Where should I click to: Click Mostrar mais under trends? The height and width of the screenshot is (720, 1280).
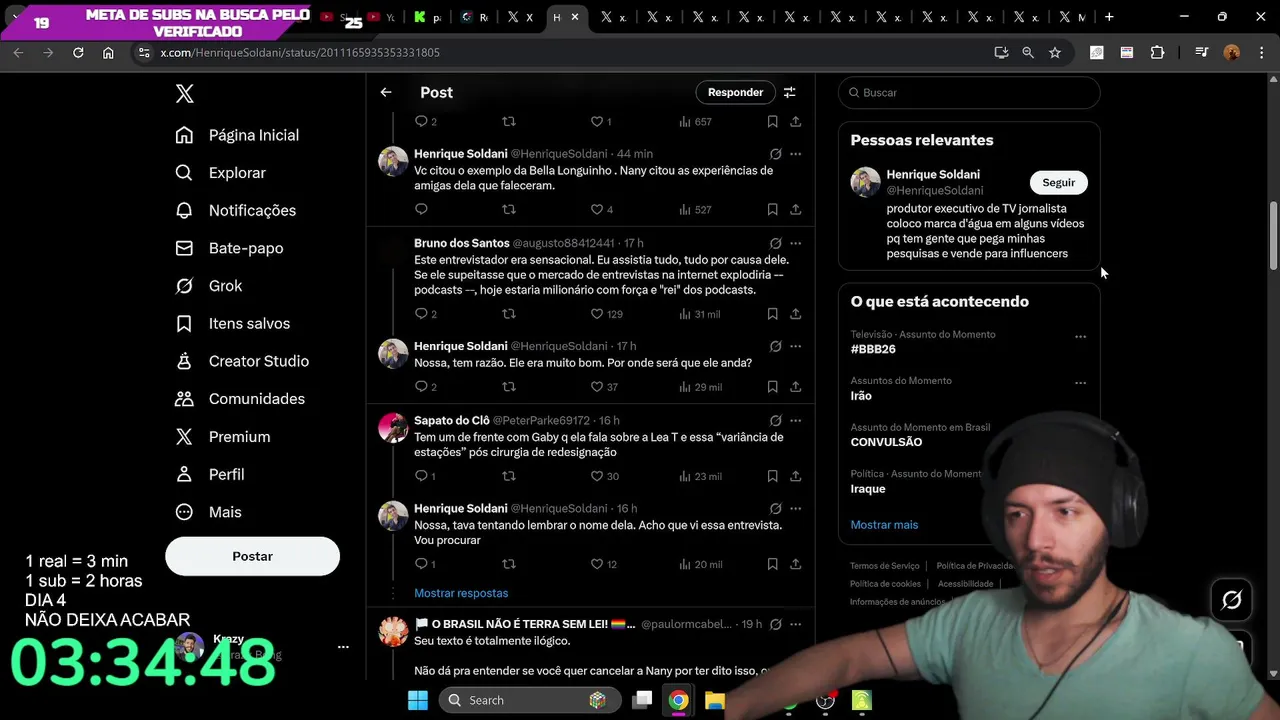884,524
